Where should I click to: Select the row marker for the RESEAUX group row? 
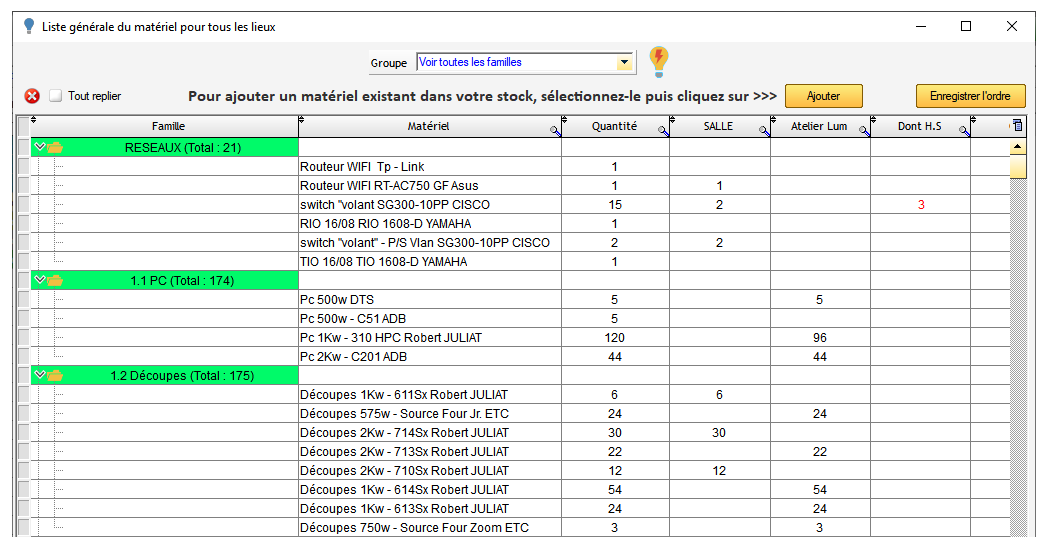23,148
